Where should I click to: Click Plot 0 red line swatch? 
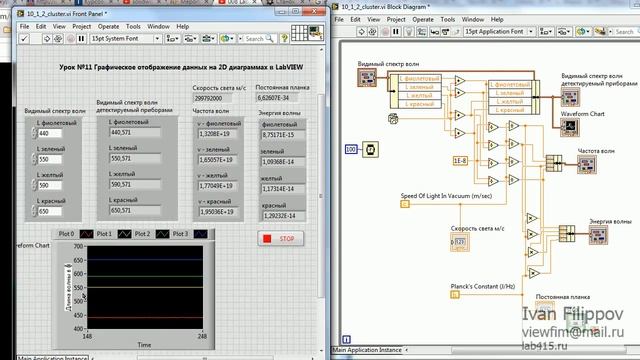click(86, 234)
